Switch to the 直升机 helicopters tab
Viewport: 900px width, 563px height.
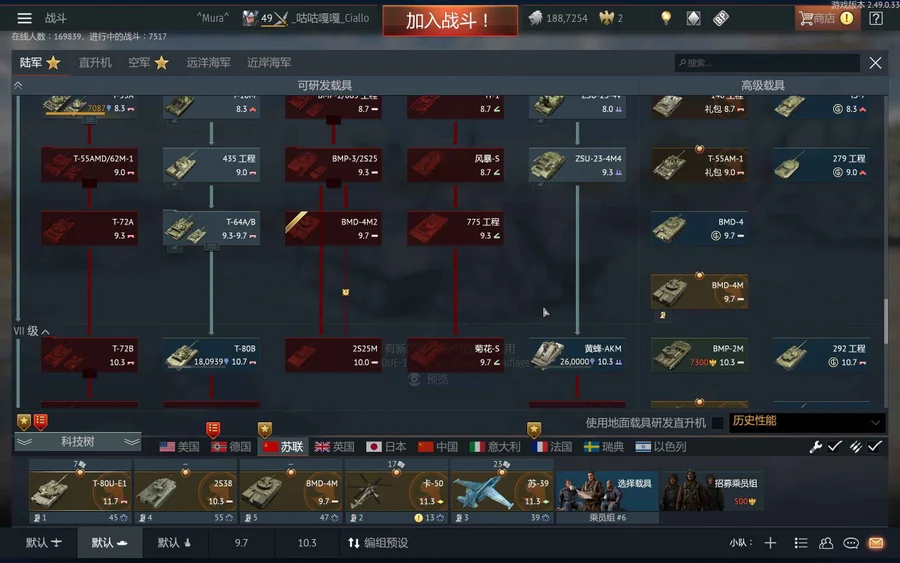[95, 63]
